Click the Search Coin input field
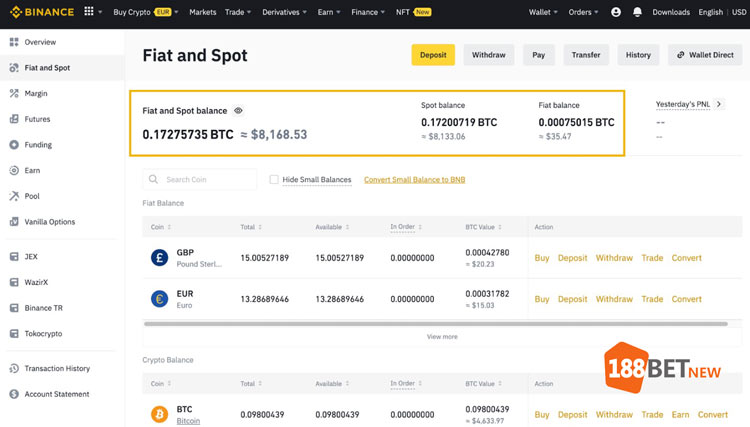This screenshot has width=750, height=427. pos(199,179)
